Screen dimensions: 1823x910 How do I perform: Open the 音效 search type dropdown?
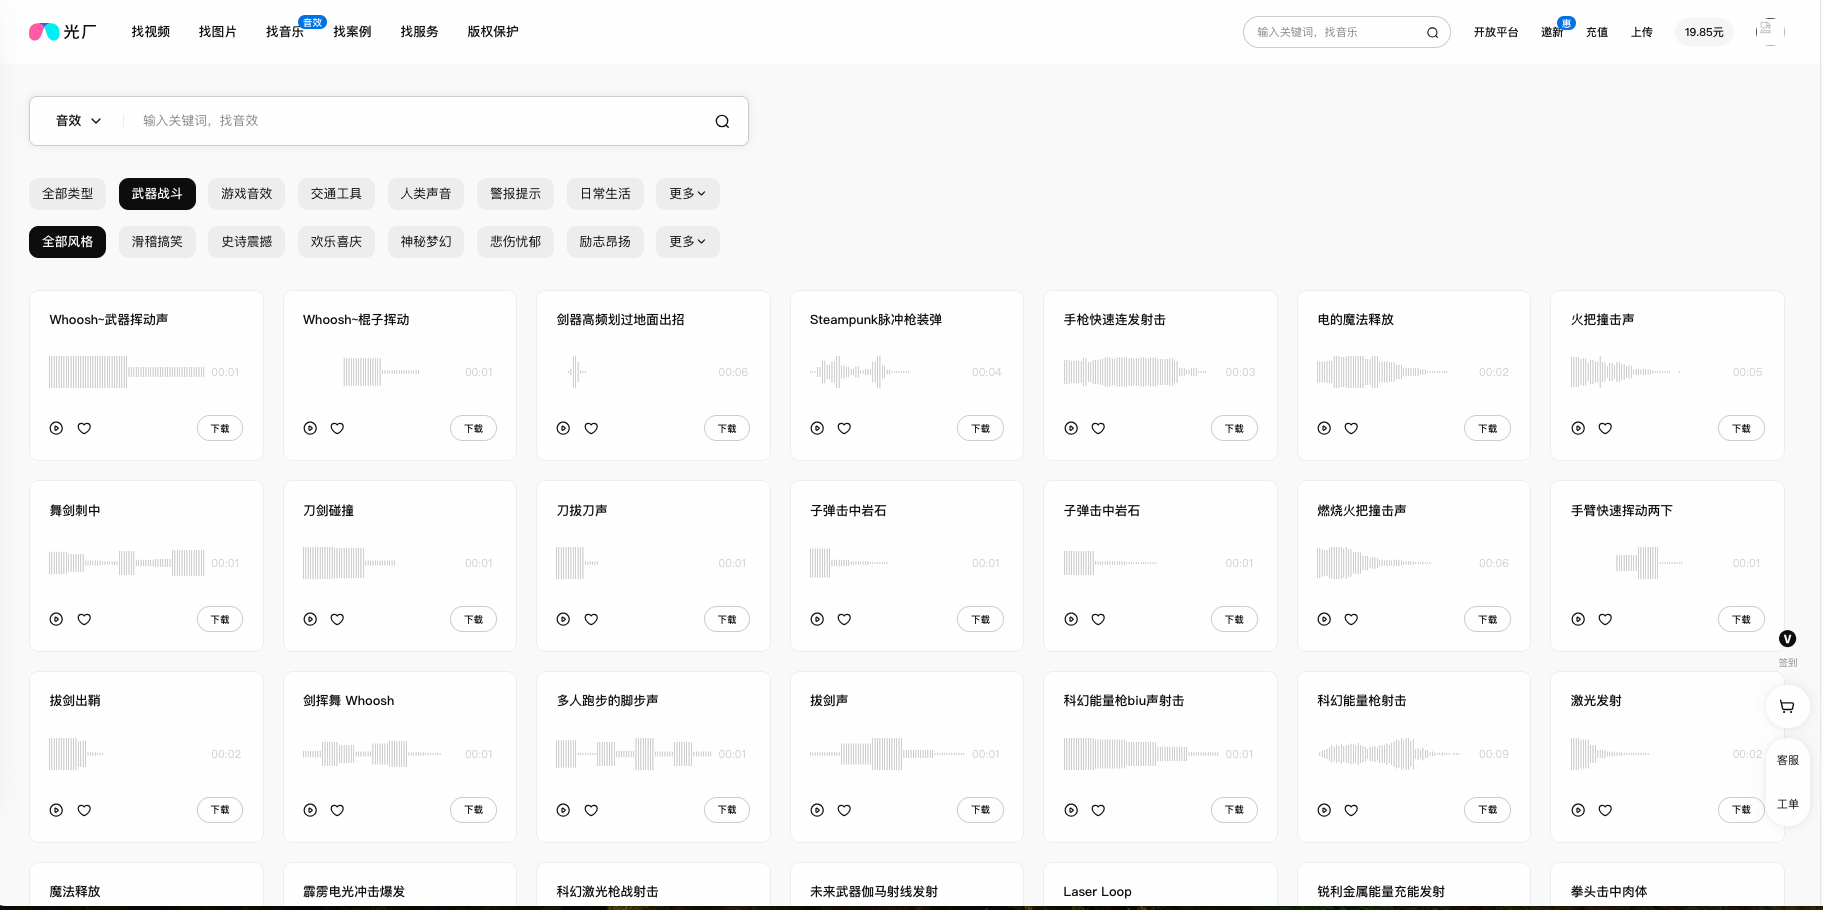coord(78,121)
